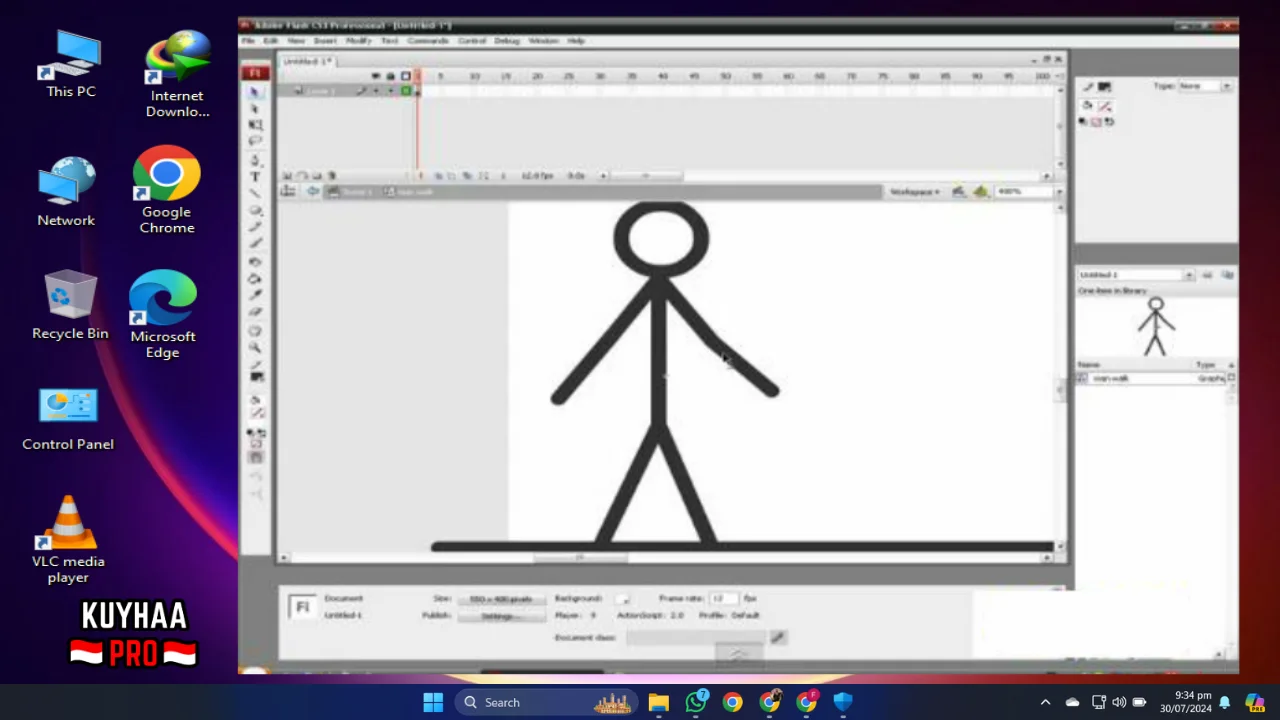Select the Ink Bottle tool
1280x720 pixels.
(255, 262)
